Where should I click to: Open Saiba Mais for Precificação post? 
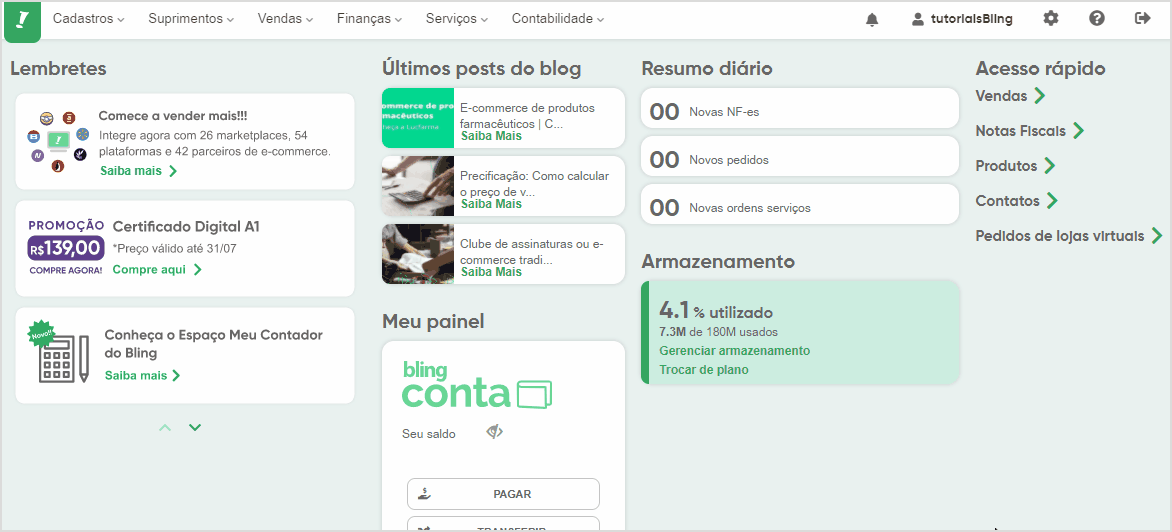[x=491, y=204]
